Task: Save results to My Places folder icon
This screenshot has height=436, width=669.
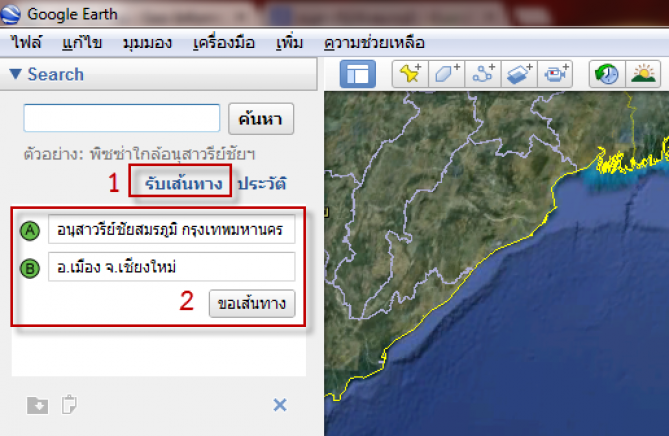Action: point(38,405)
